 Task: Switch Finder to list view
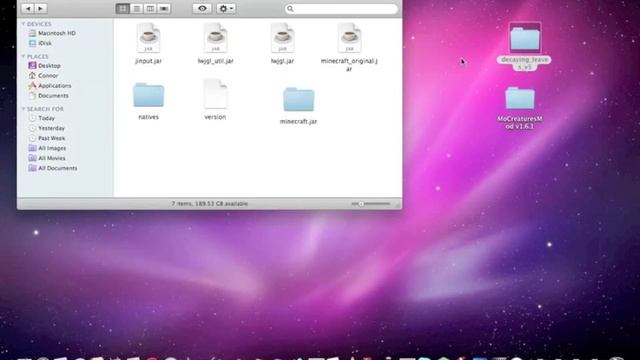[x=137, y=9]
